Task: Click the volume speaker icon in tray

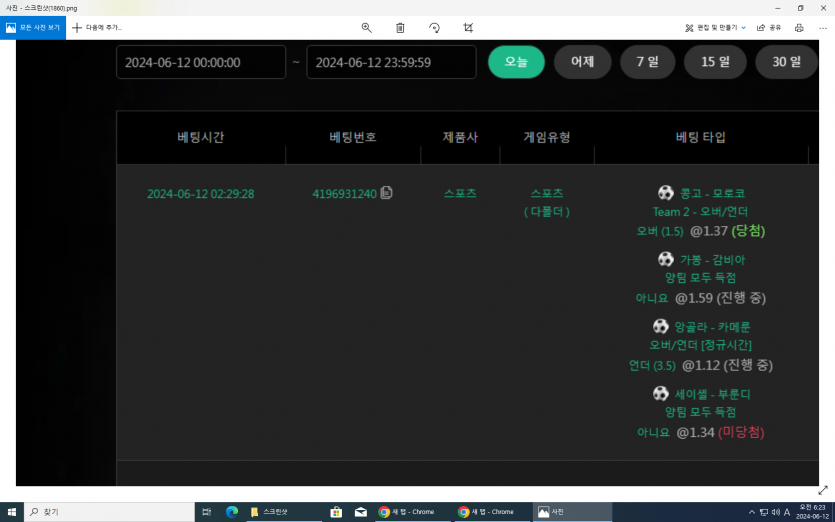Action: (775, 512)
